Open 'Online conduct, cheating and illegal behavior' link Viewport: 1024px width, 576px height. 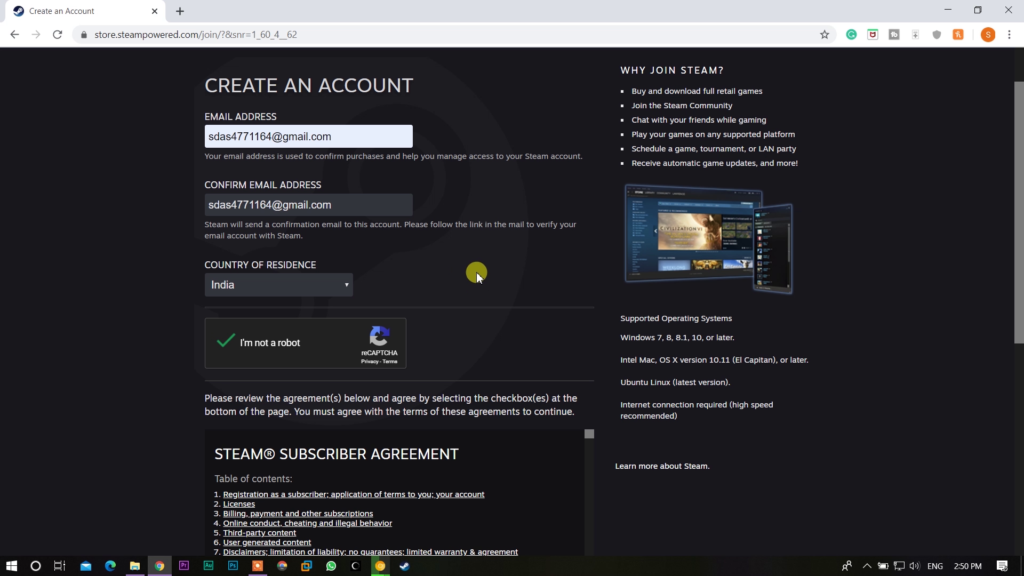pyautogui.click(x=307, y=523)
